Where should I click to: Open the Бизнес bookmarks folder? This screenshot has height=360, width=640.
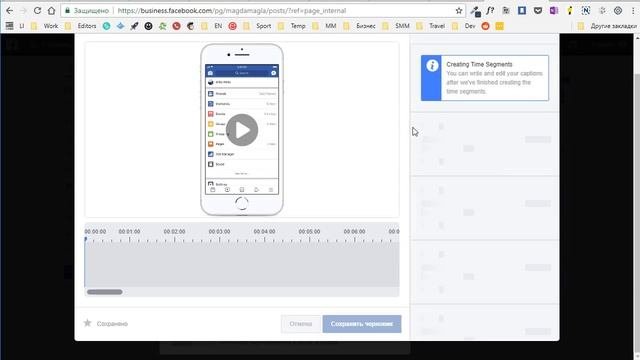point(360,26)
